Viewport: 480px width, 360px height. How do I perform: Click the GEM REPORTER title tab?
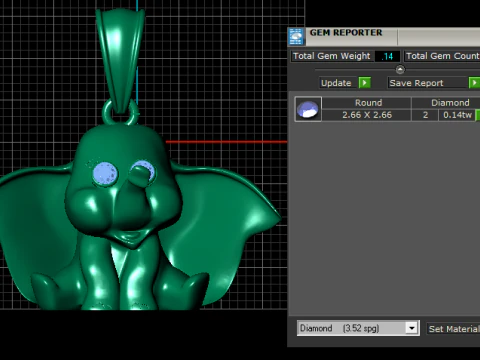346,33
